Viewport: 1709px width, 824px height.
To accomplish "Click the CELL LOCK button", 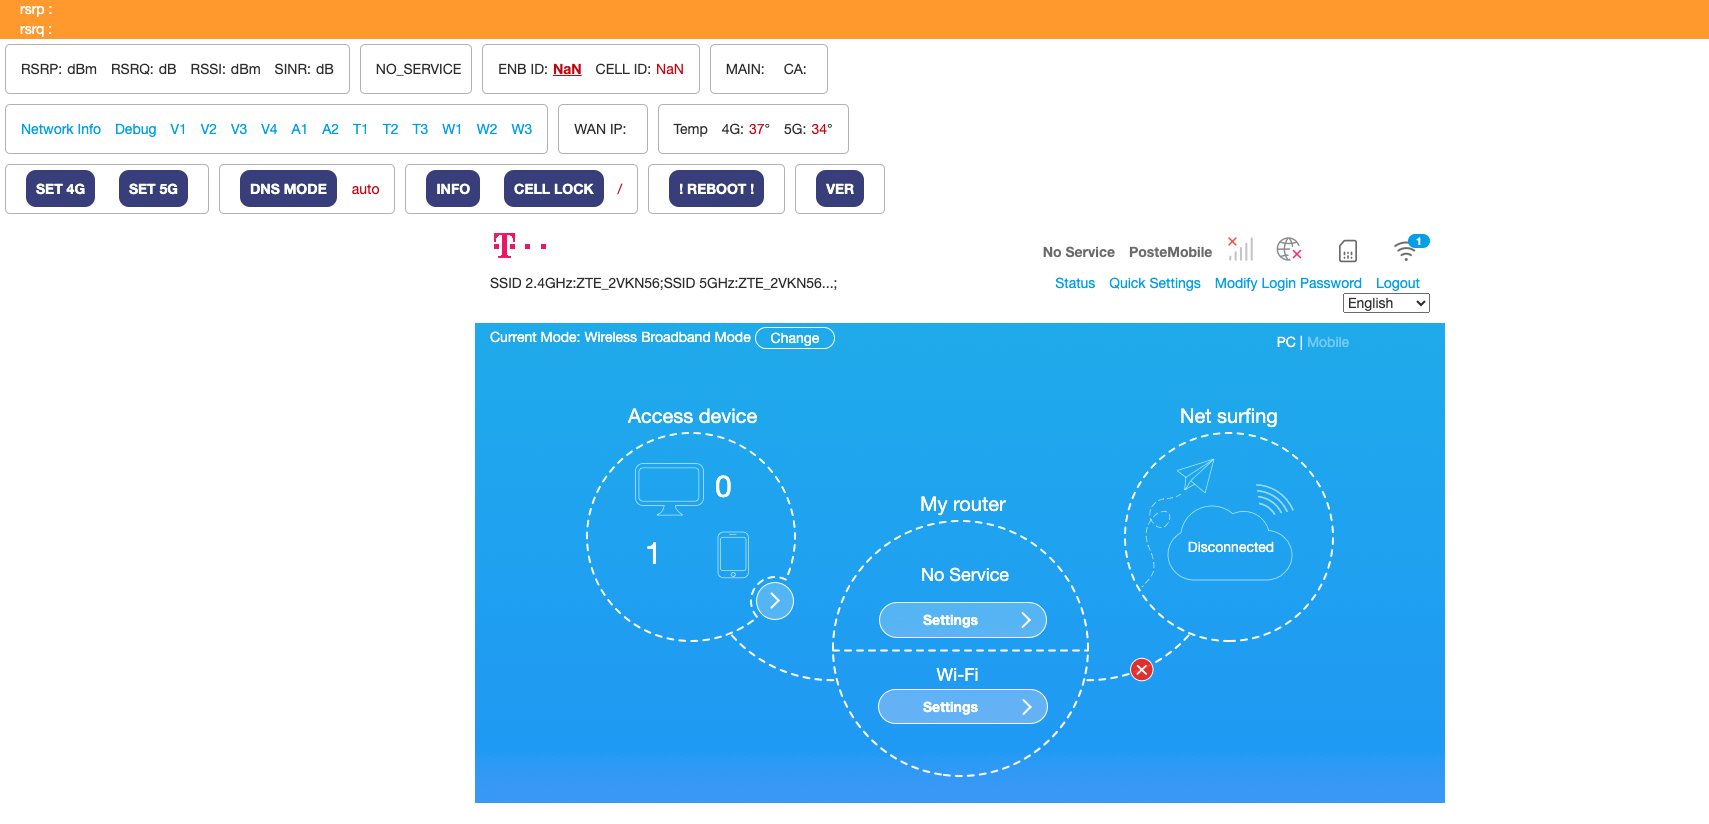I will click(553, 189).
